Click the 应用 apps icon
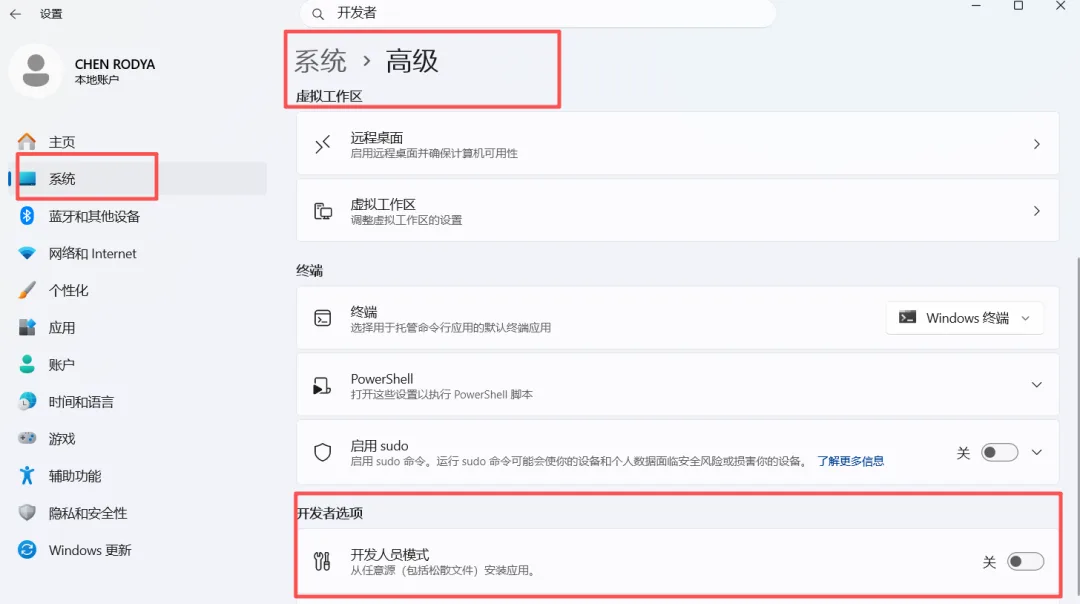The height and width of the screenshot is (604, 1080). [27, 328]
